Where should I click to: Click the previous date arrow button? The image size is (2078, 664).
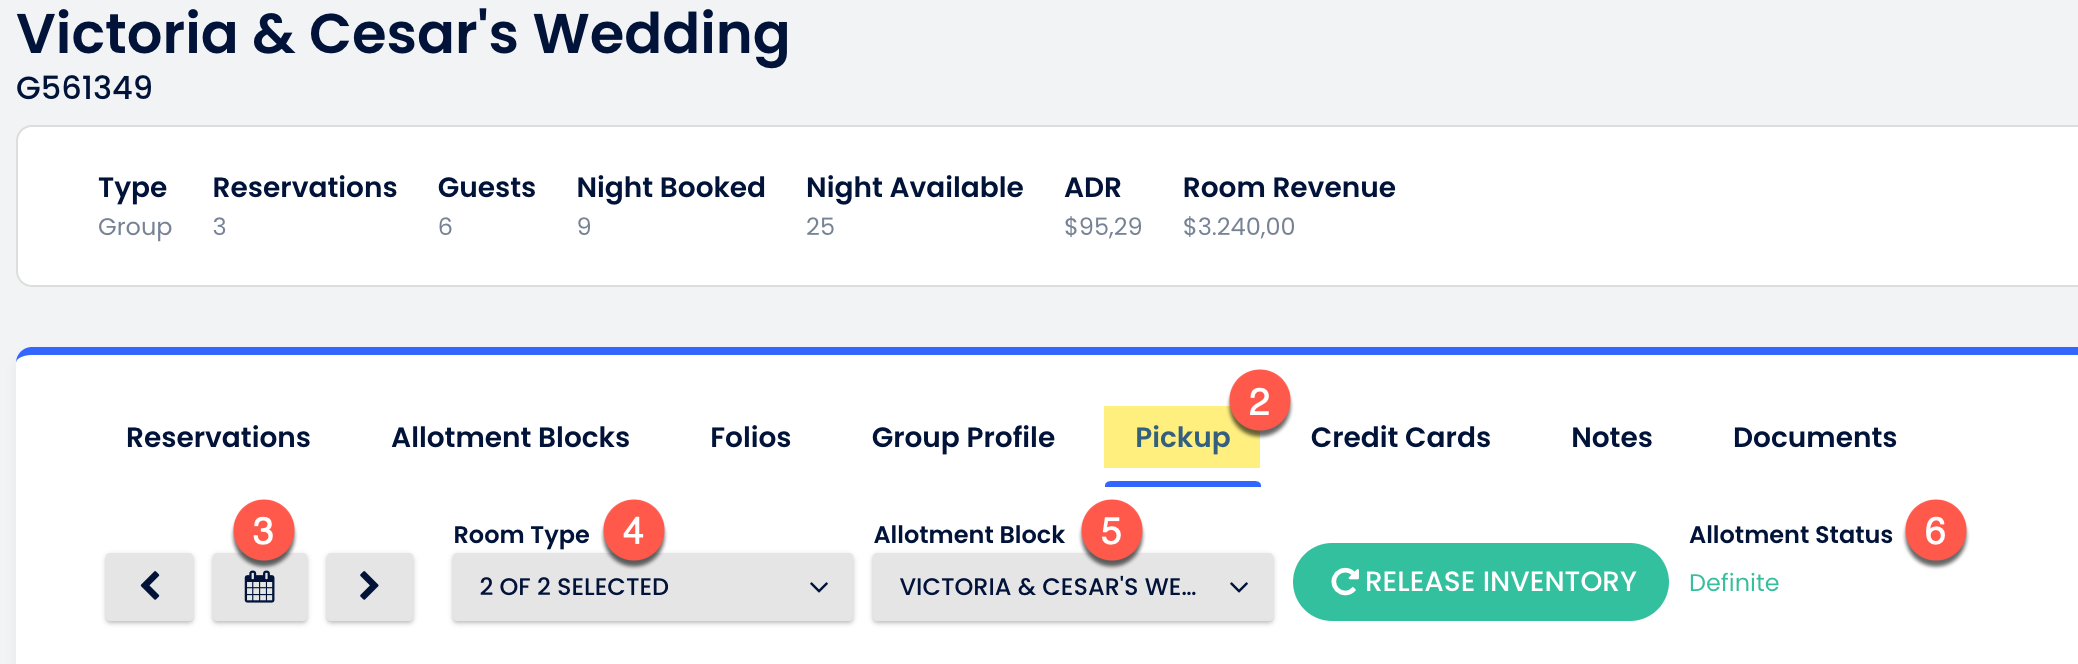(150, 586)
